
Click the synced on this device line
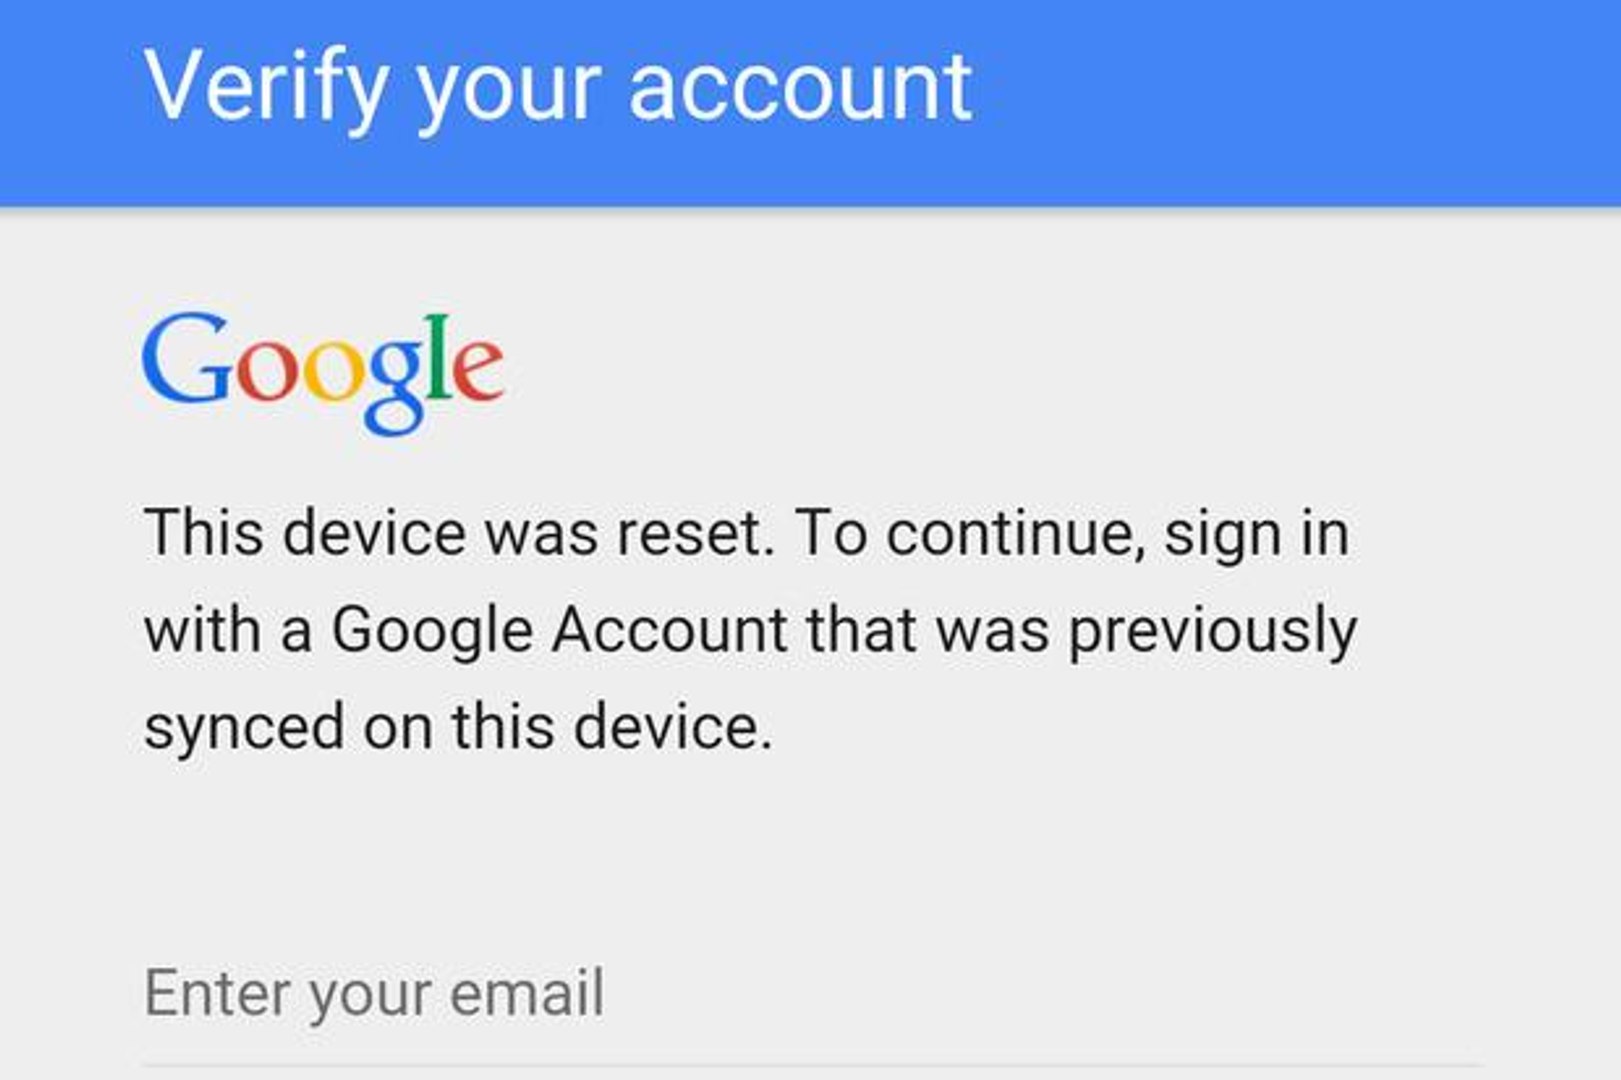click(x=458, y=726)
